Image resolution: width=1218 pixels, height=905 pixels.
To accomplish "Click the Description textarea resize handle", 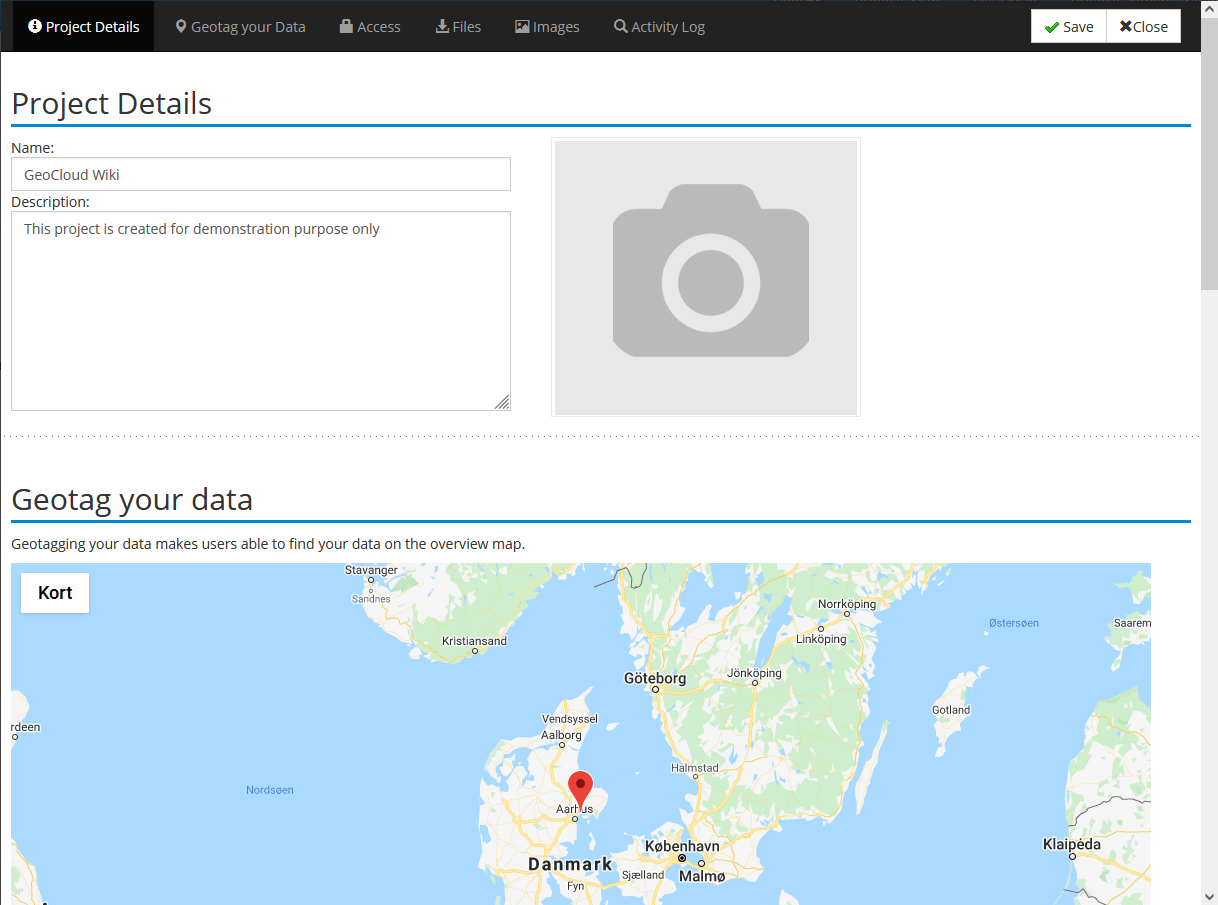I will [502, 402].
